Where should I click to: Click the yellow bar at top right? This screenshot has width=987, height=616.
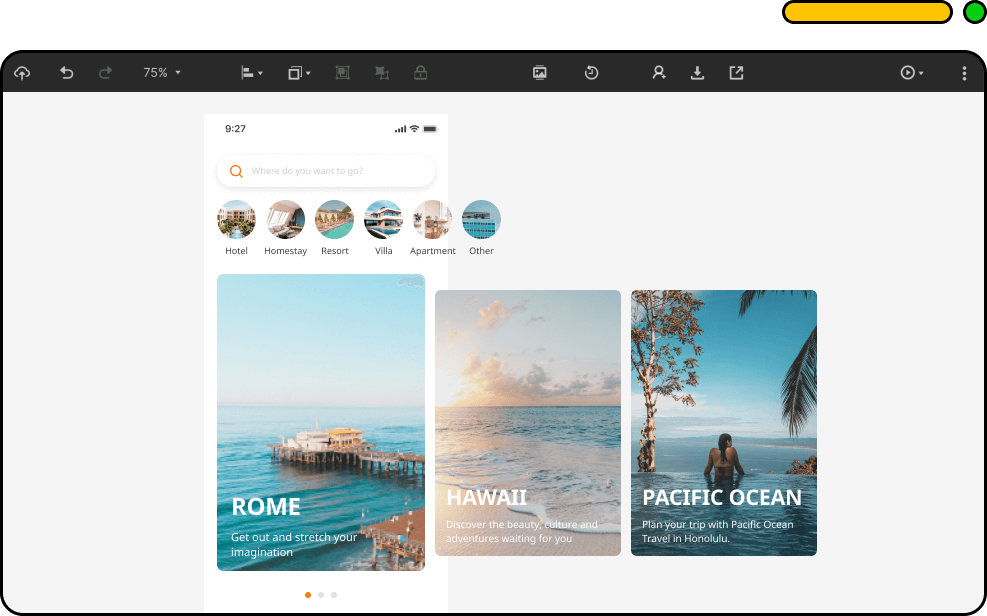pyautogui.click(x=866, y=12)
